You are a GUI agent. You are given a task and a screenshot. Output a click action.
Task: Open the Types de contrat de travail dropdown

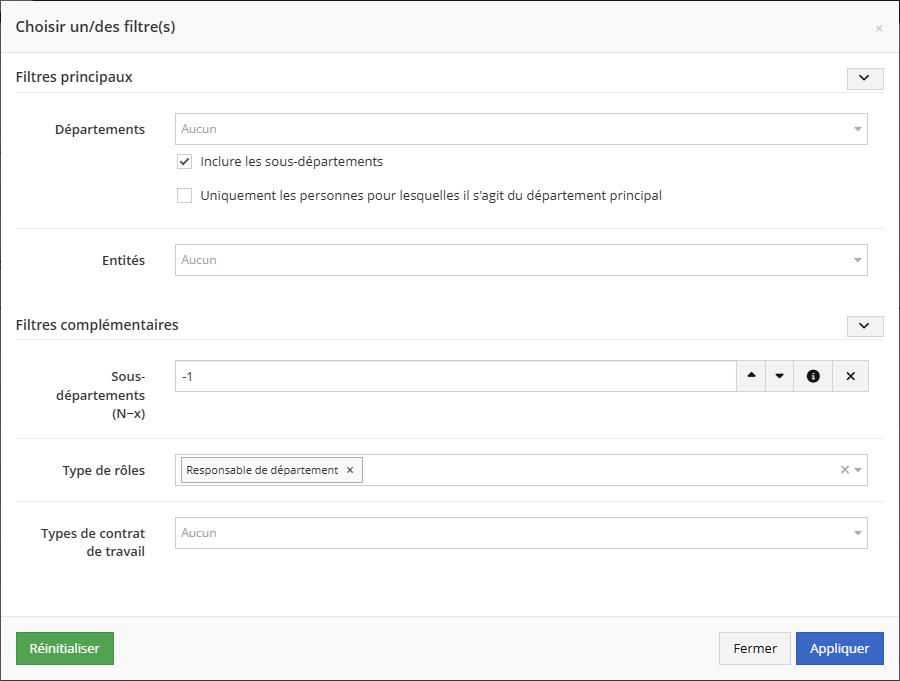520,533
